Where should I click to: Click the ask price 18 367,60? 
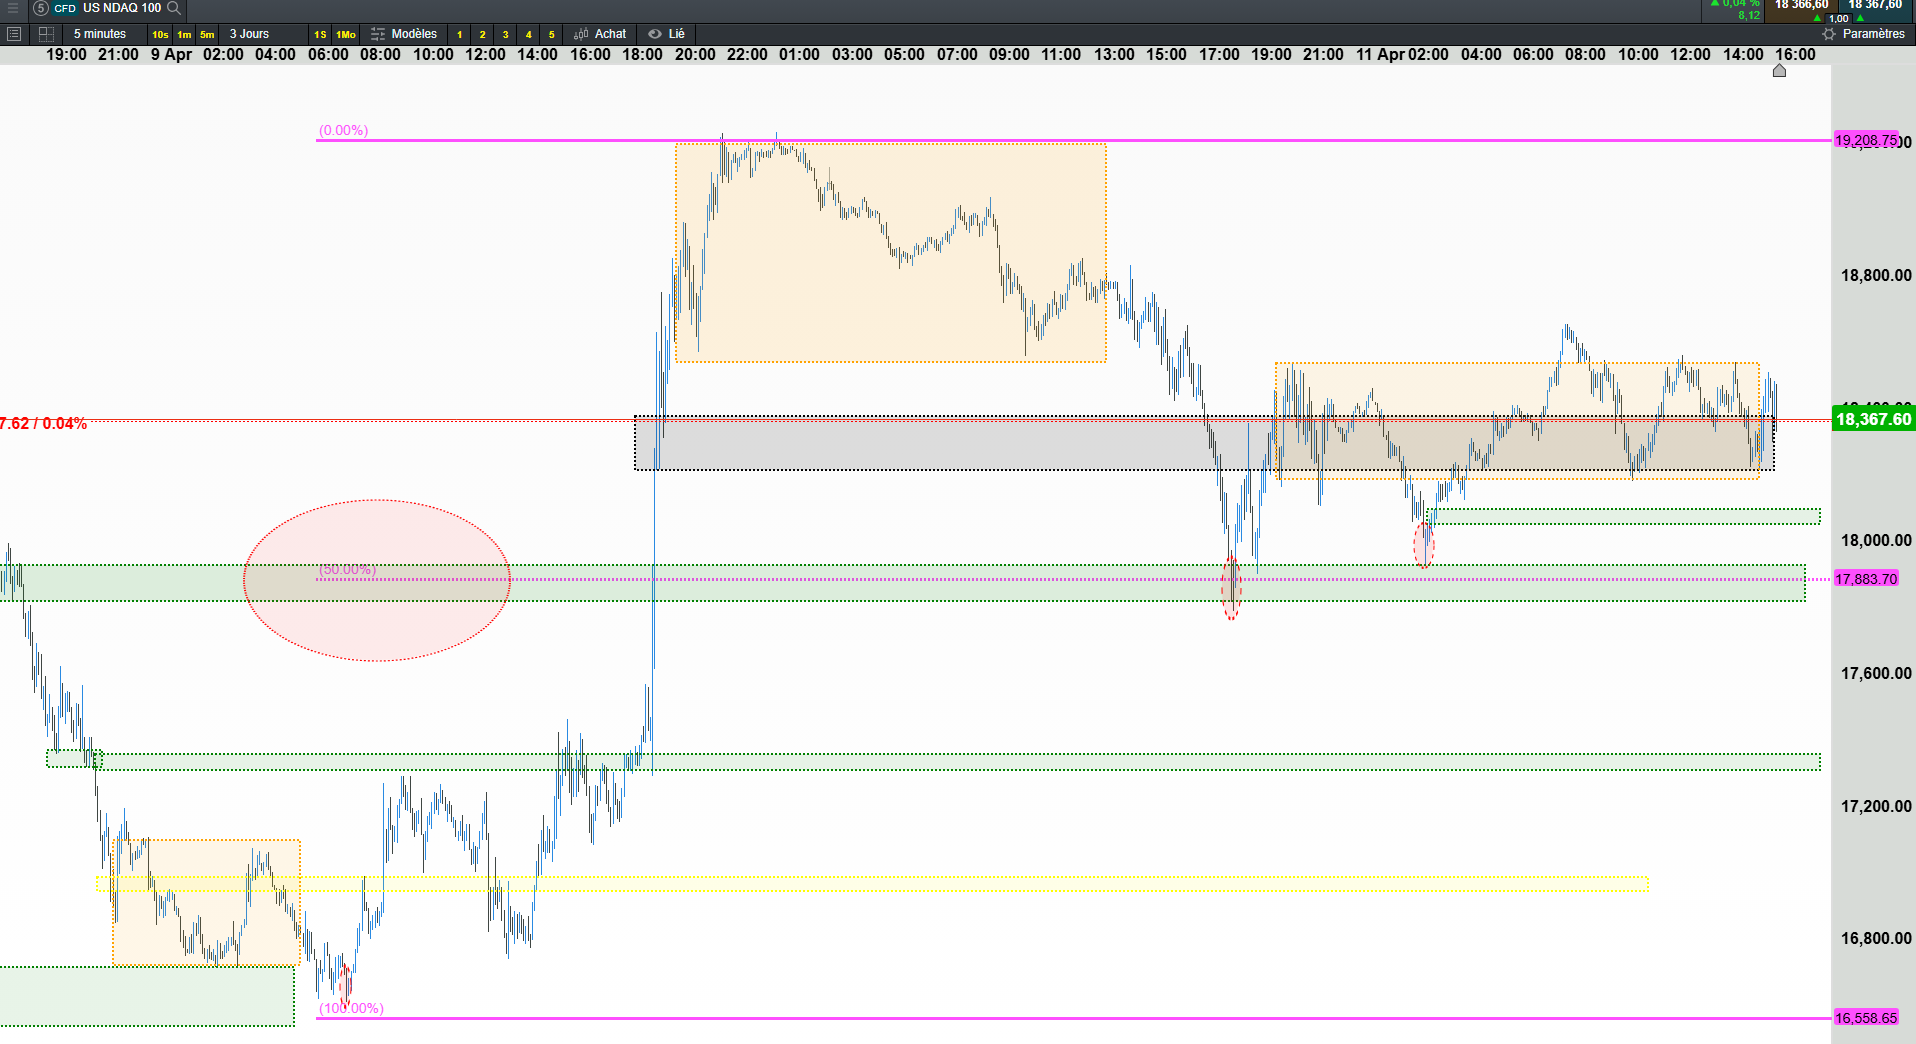pyautogui.click(x=1875, y=5)
